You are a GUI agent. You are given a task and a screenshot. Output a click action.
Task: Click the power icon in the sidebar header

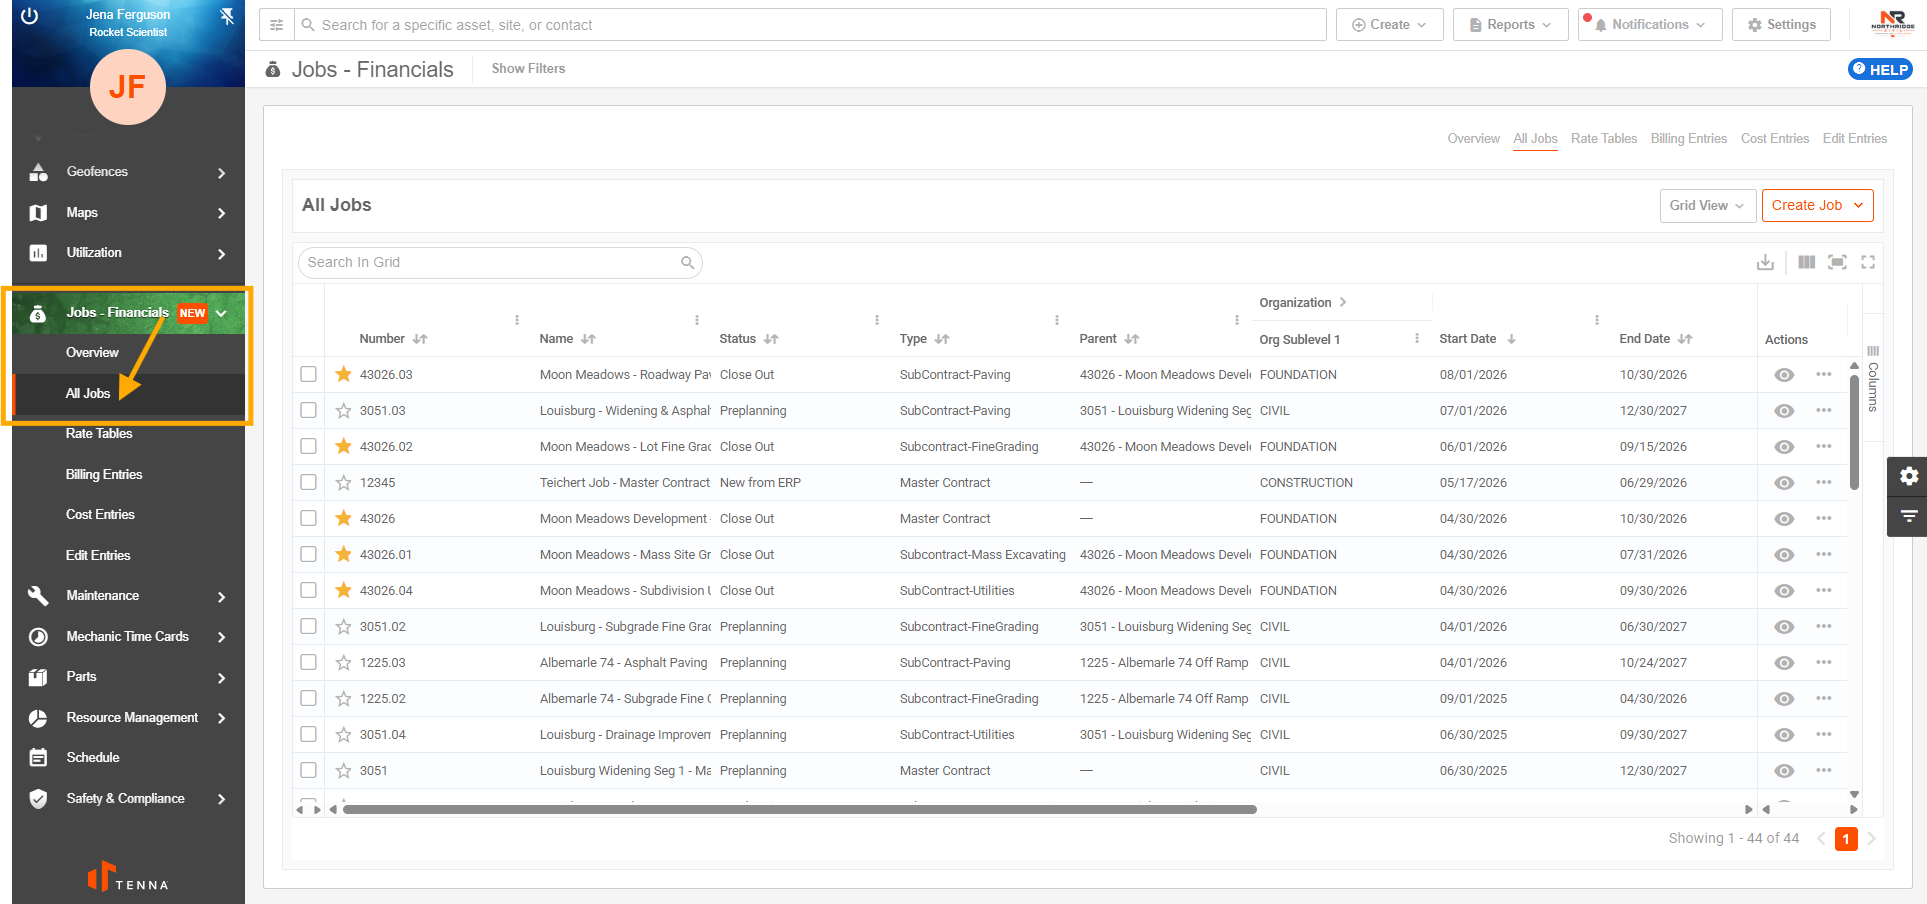tap(29, 16)
